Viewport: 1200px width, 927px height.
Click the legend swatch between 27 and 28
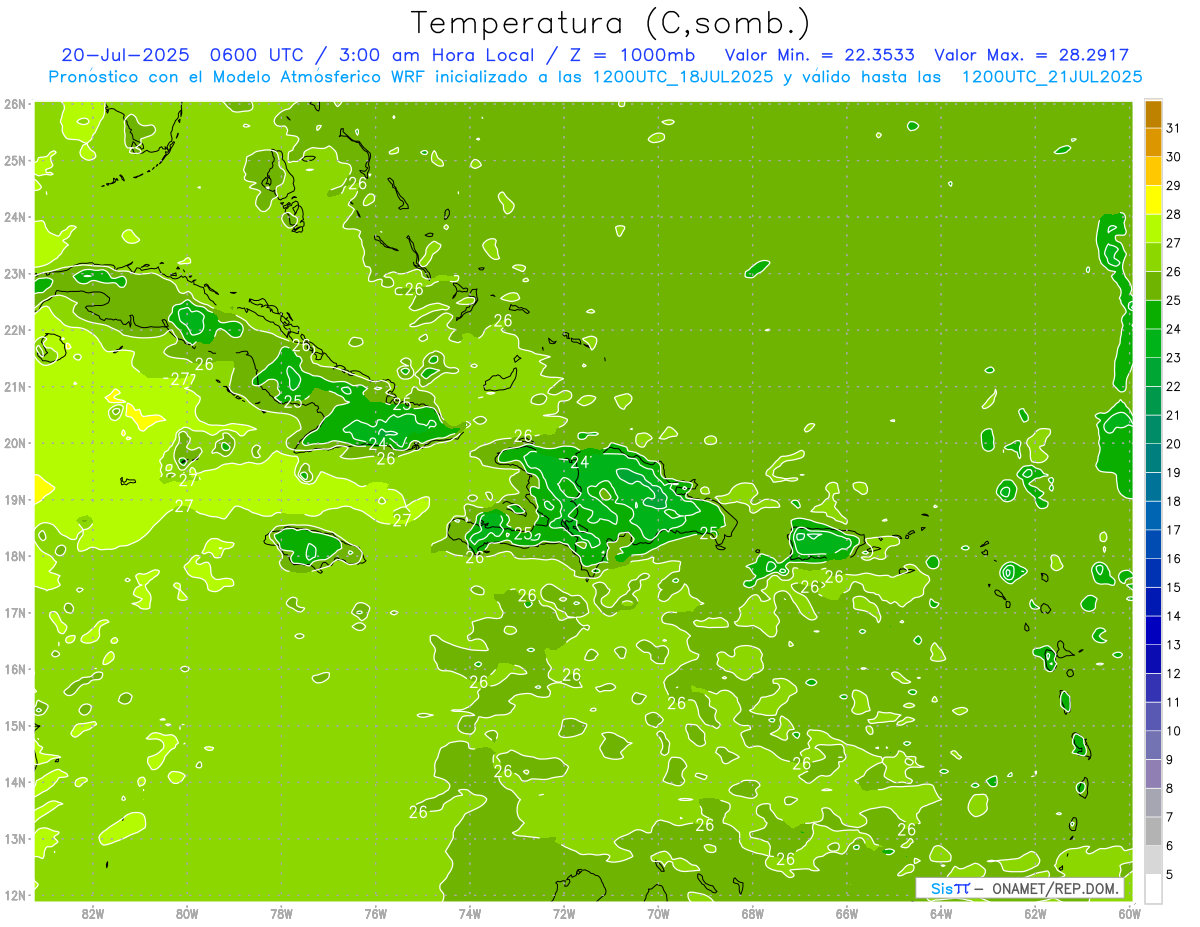1153,228
